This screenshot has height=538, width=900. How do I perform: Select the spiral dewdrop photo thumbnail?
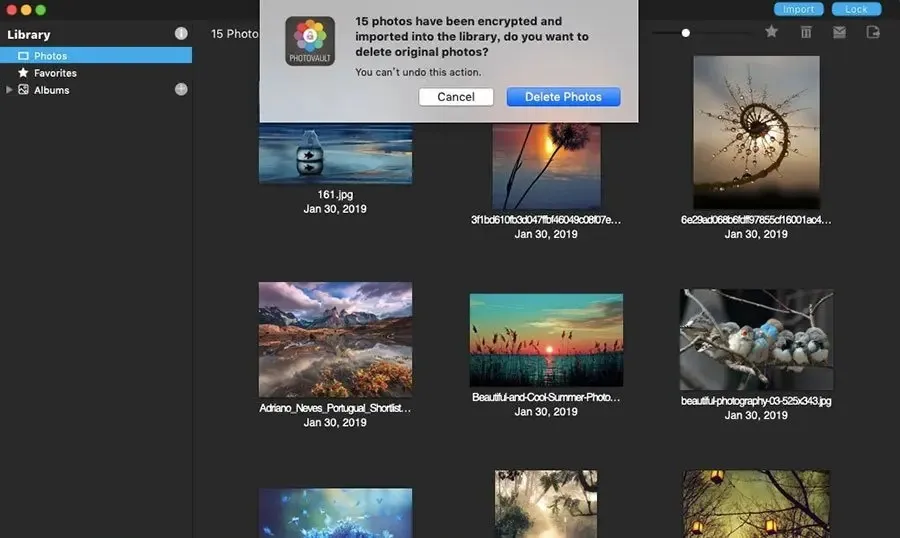point(757,132)
